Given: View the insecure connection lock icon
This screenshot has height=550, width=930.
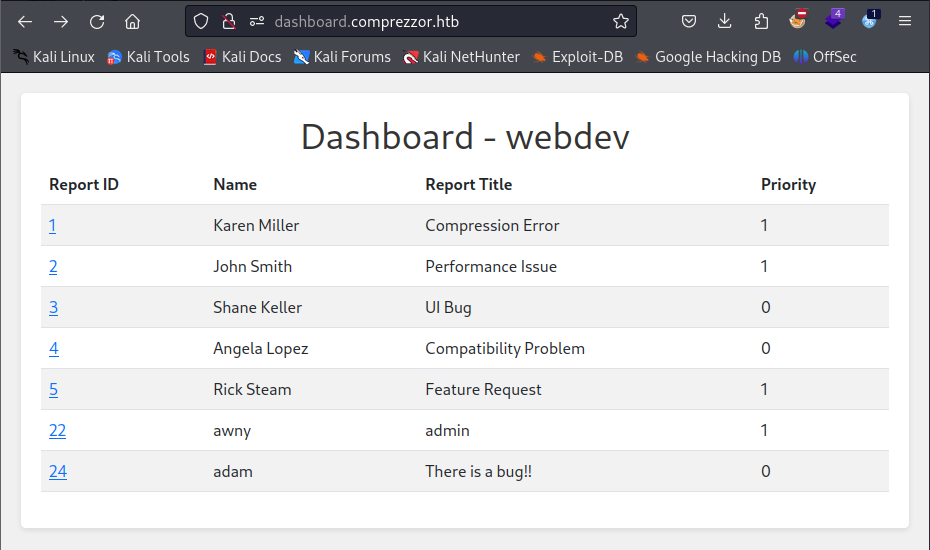Looking at the screenshot, I should (x=228, y=22).
